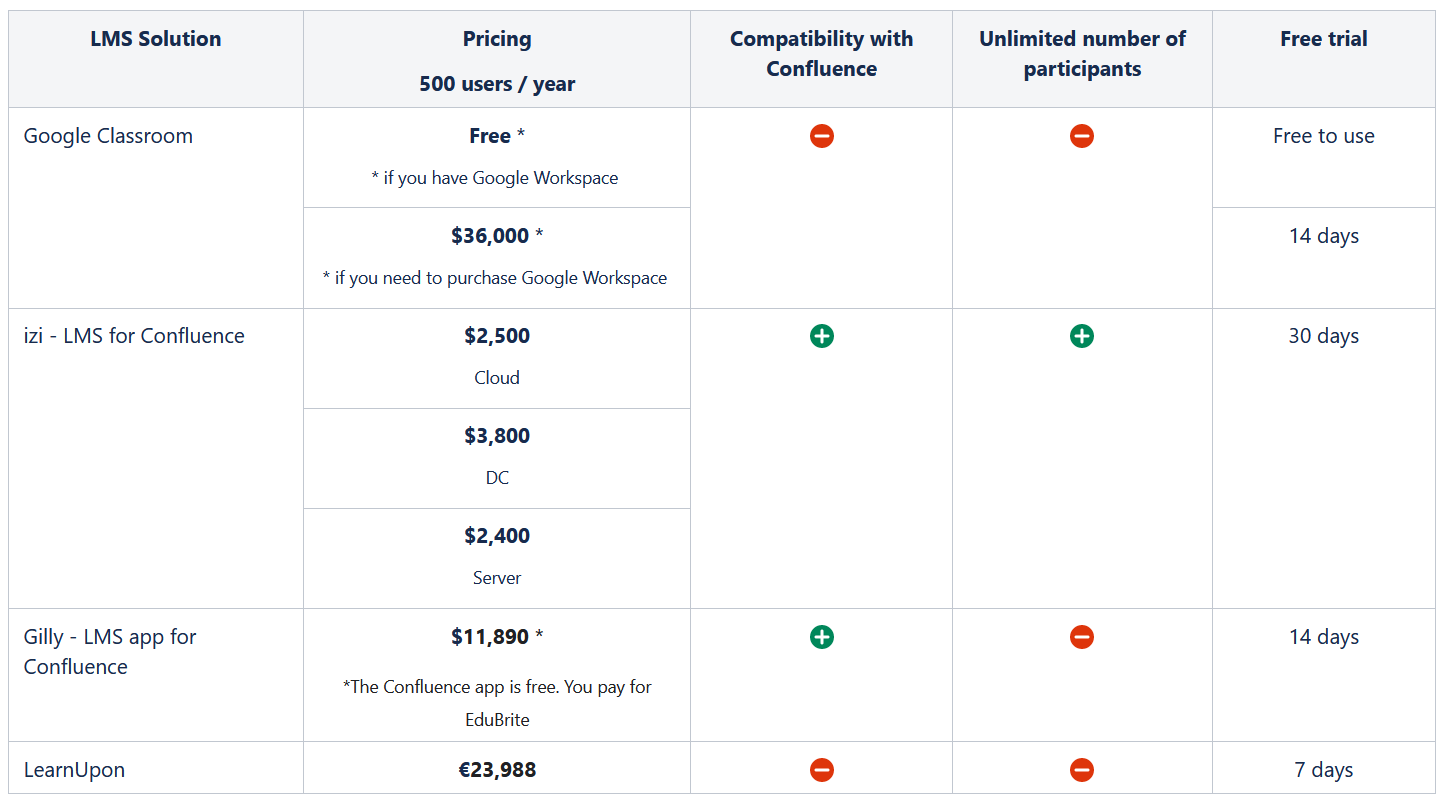Click izi's green plus unlimited participants icon

click(1081, 336)
